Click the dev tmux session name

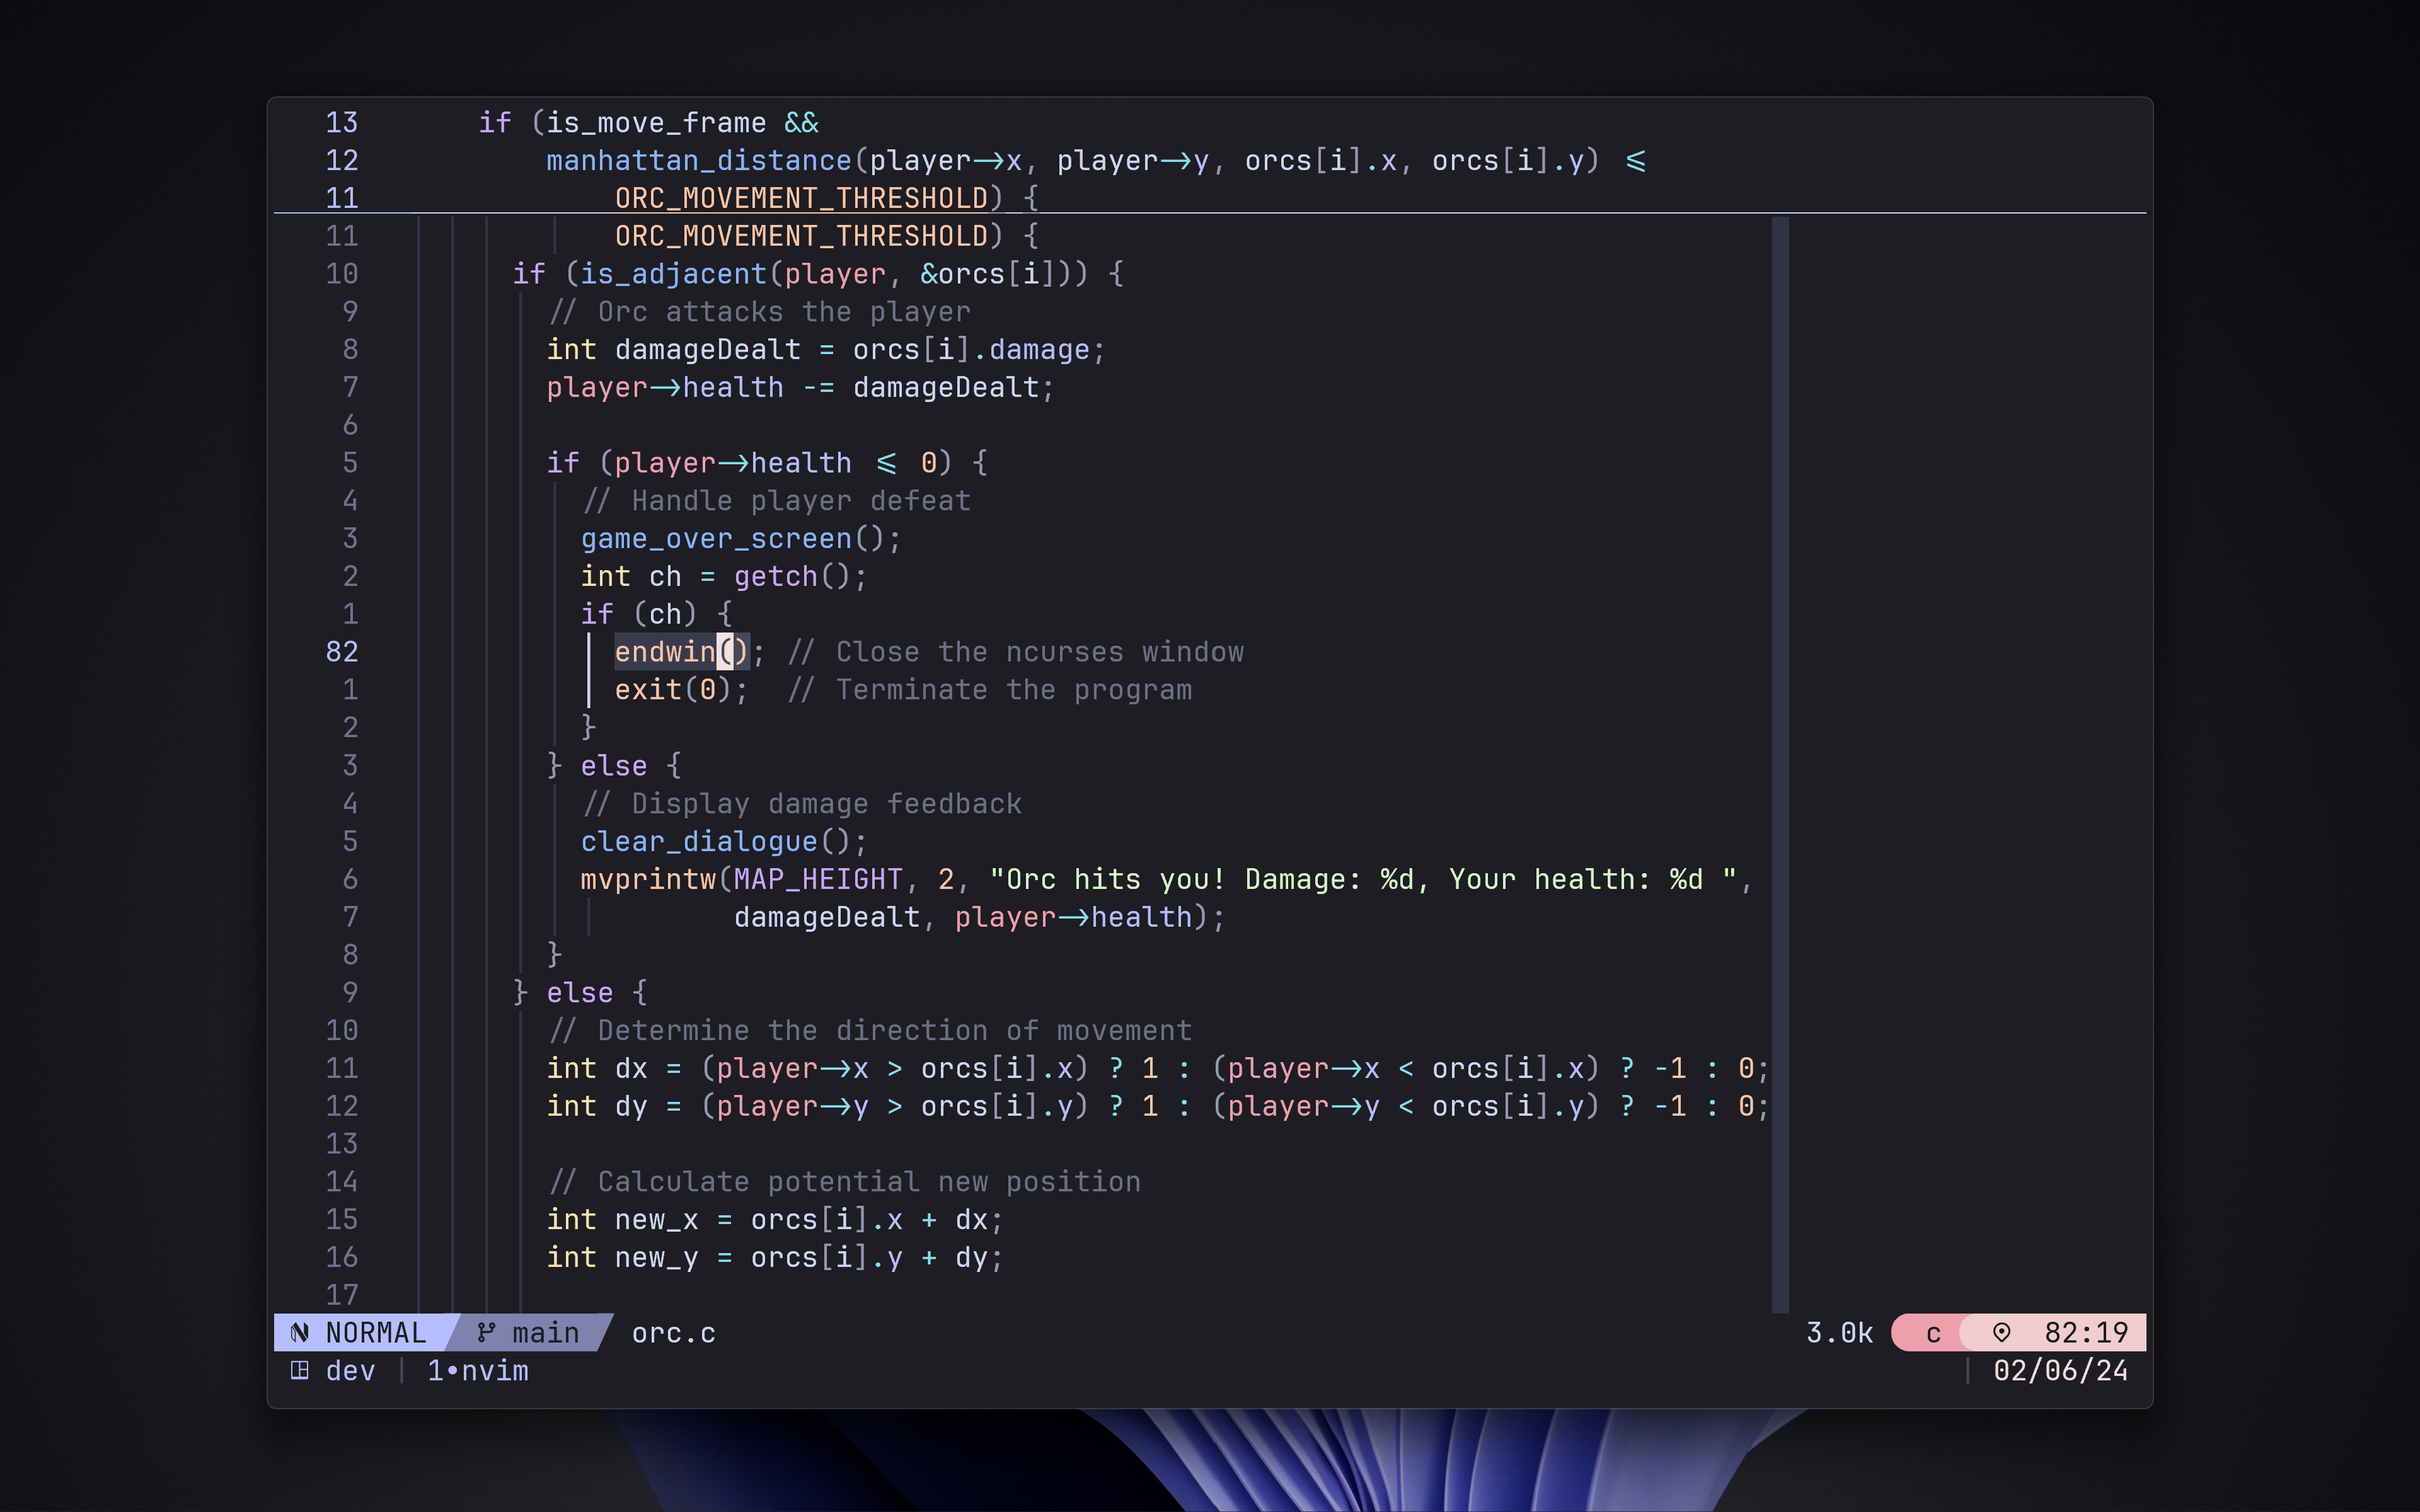[x=351, y=1371]
